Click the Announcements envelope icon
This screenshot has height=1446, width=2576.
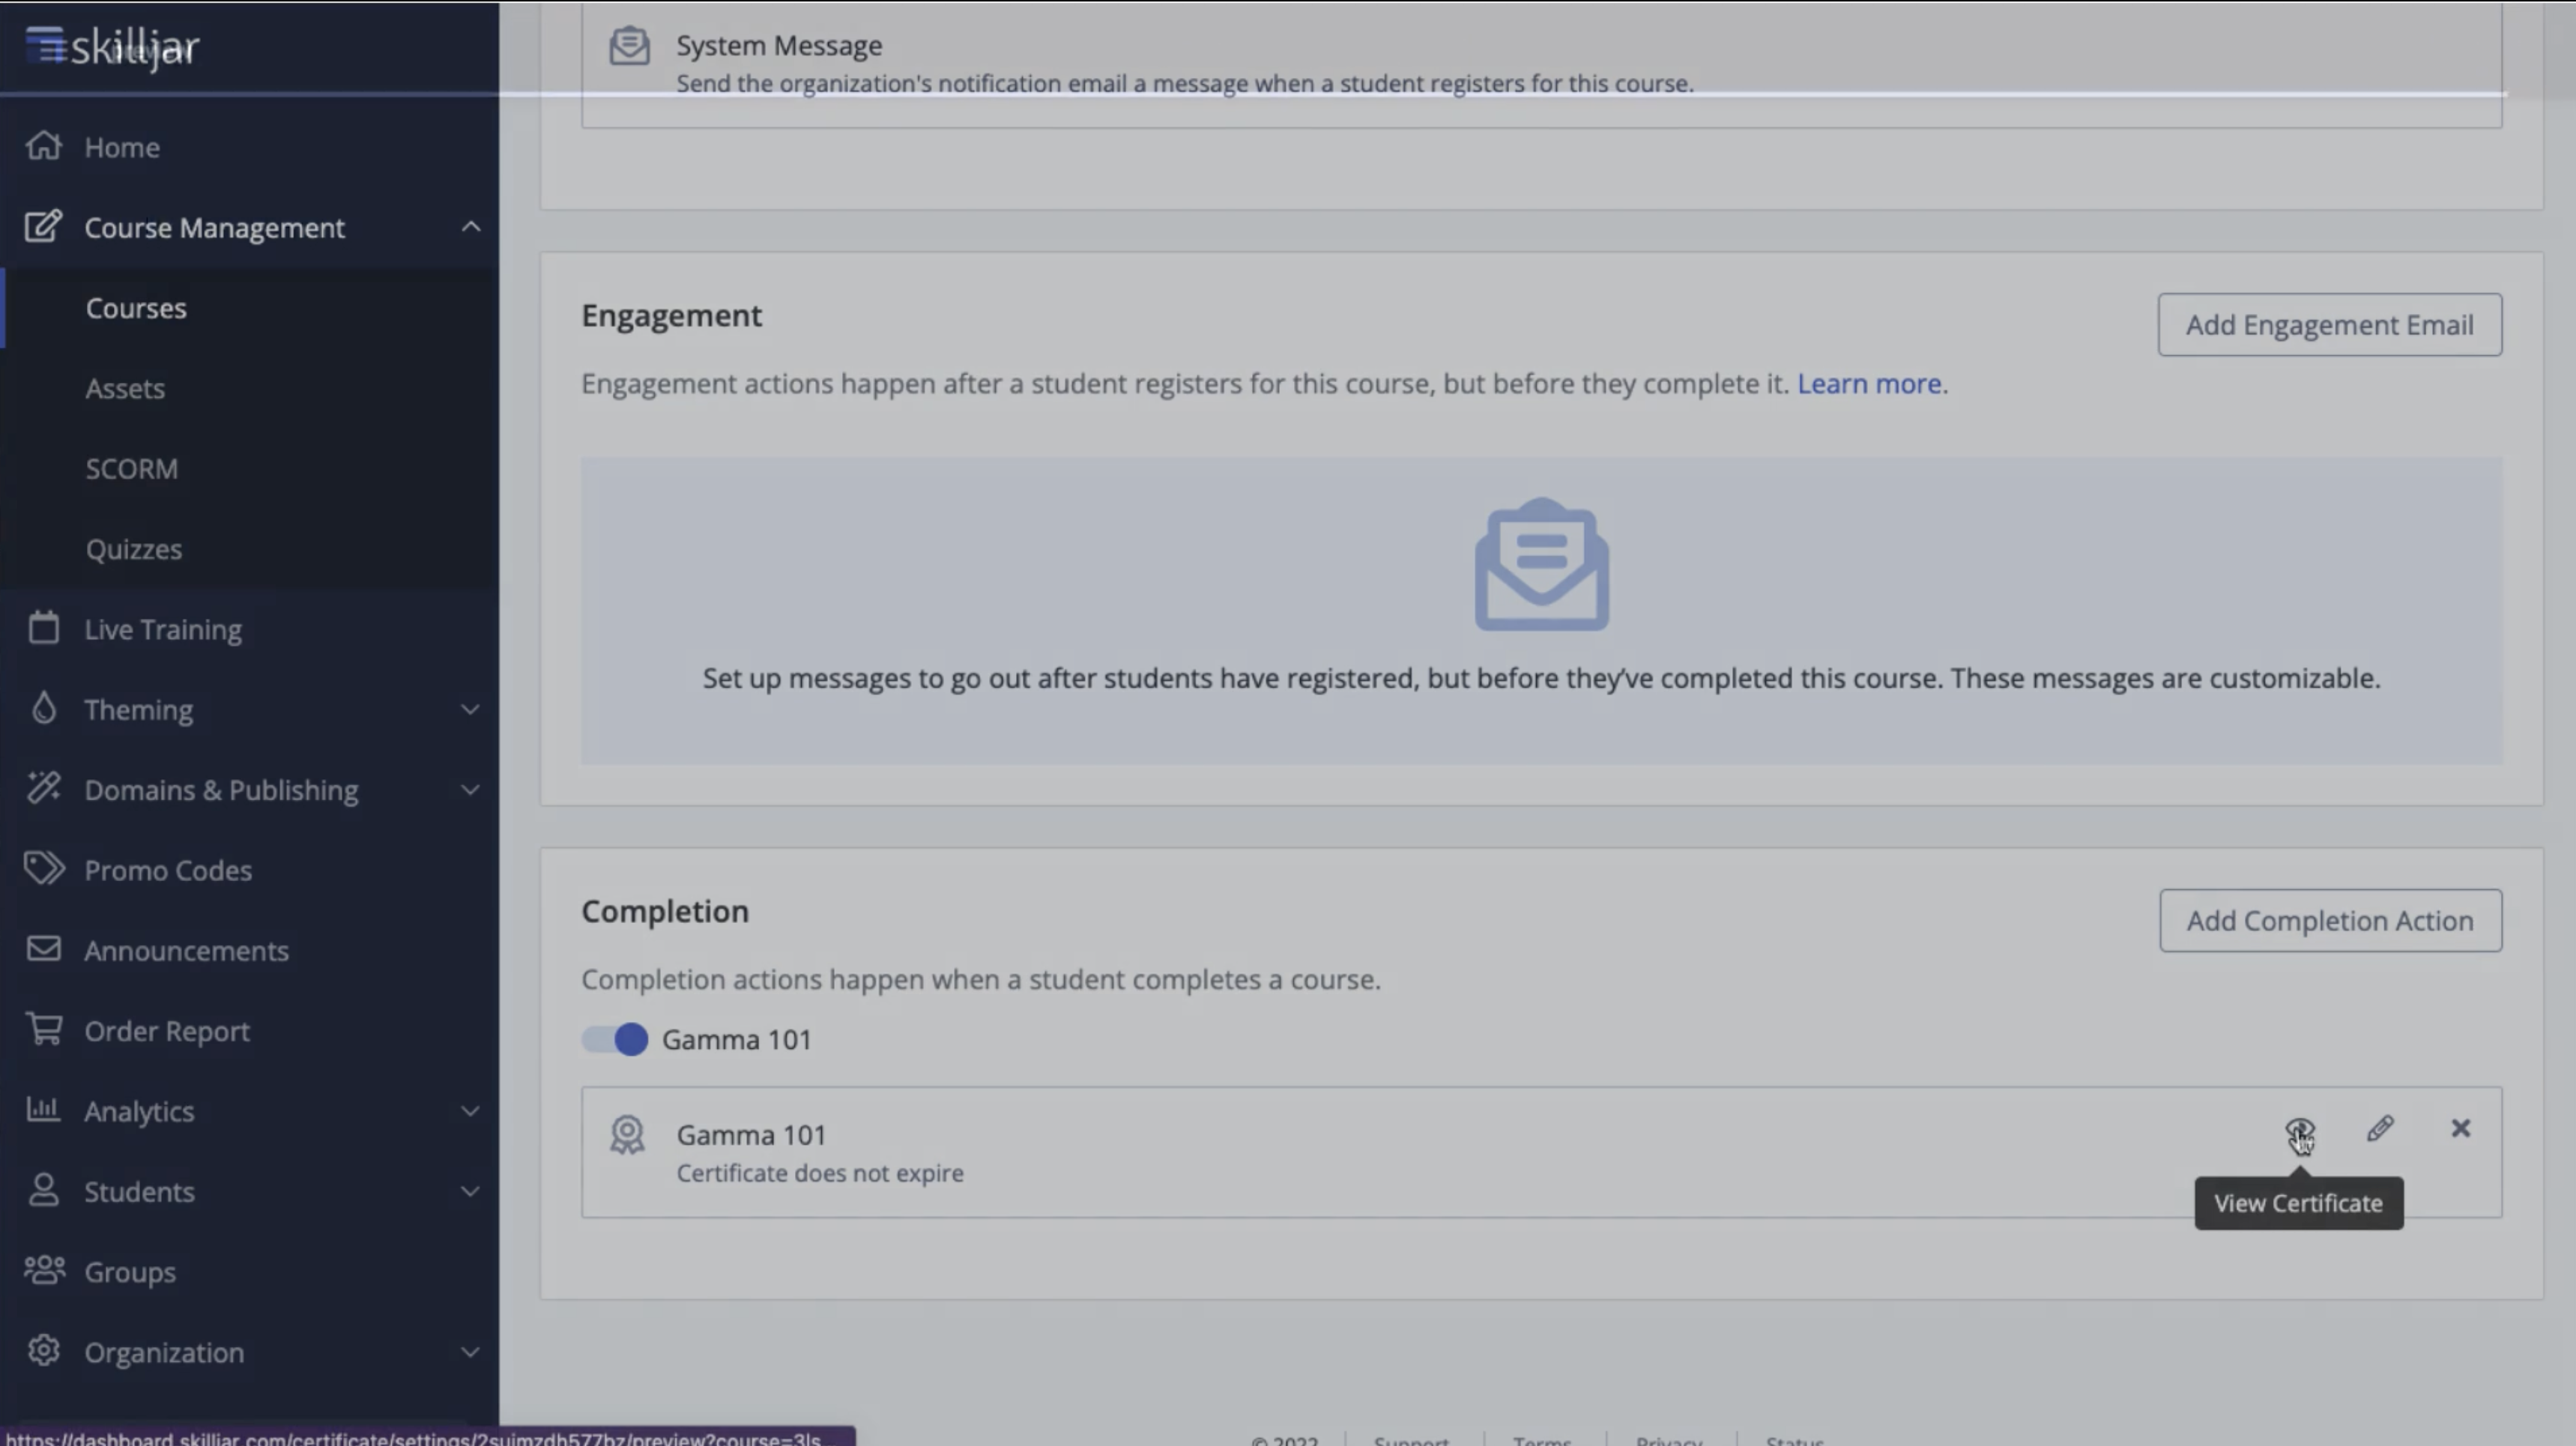pyautogui.click(x=44, y=949)
